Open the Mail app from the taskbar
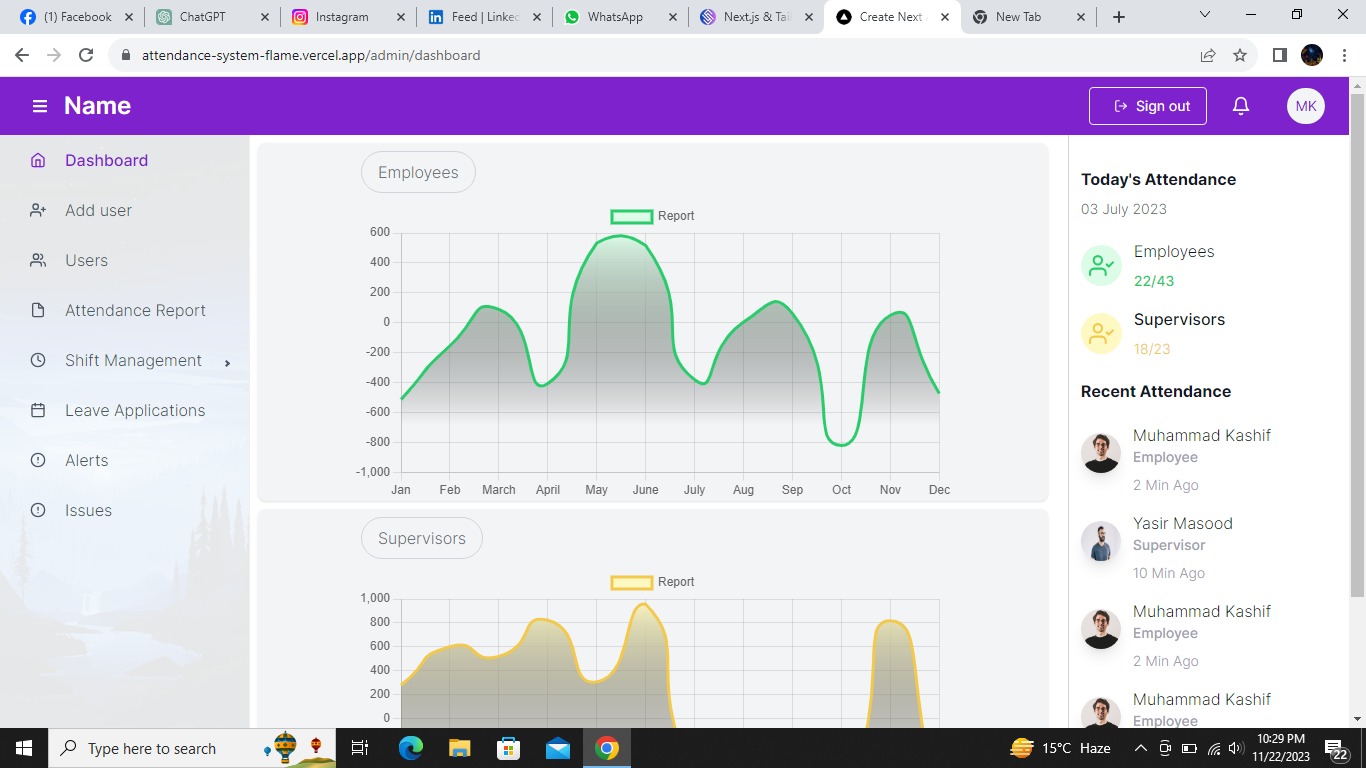The image size is (1366, 768). pyautogui.click(x=558, y=748)
